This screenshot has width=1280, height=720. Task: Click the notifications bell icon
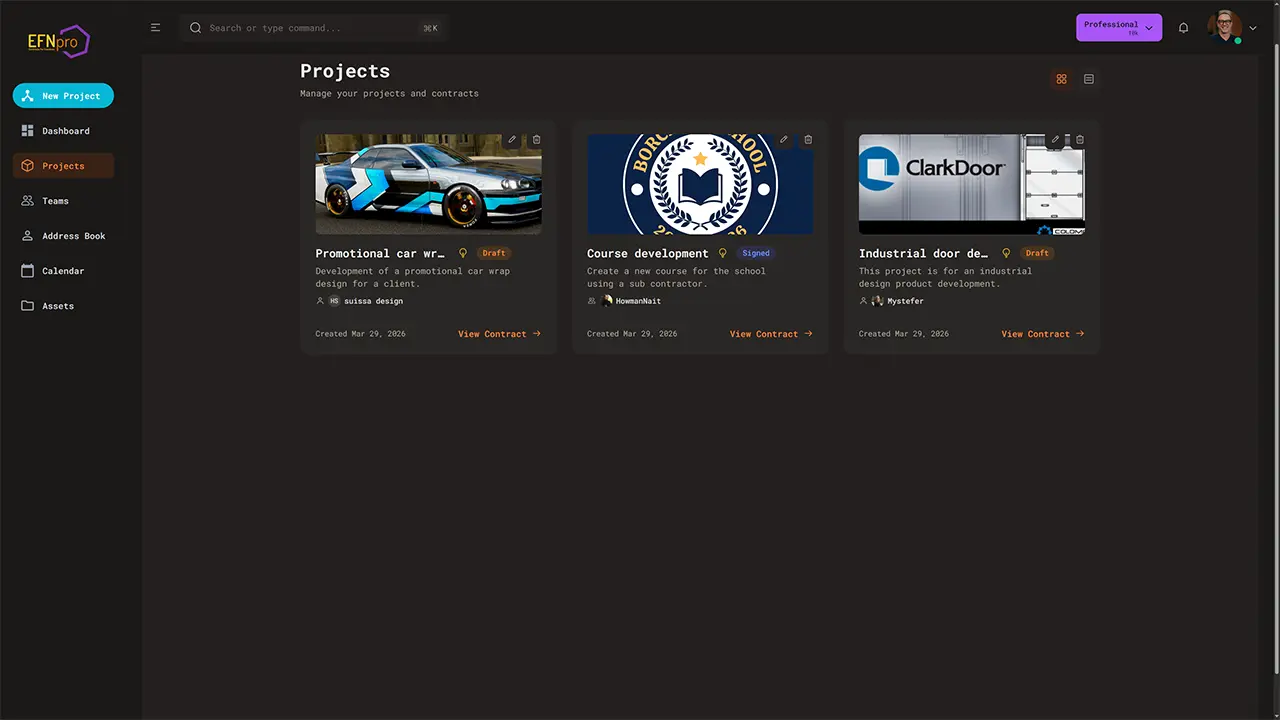[1183, 28]
